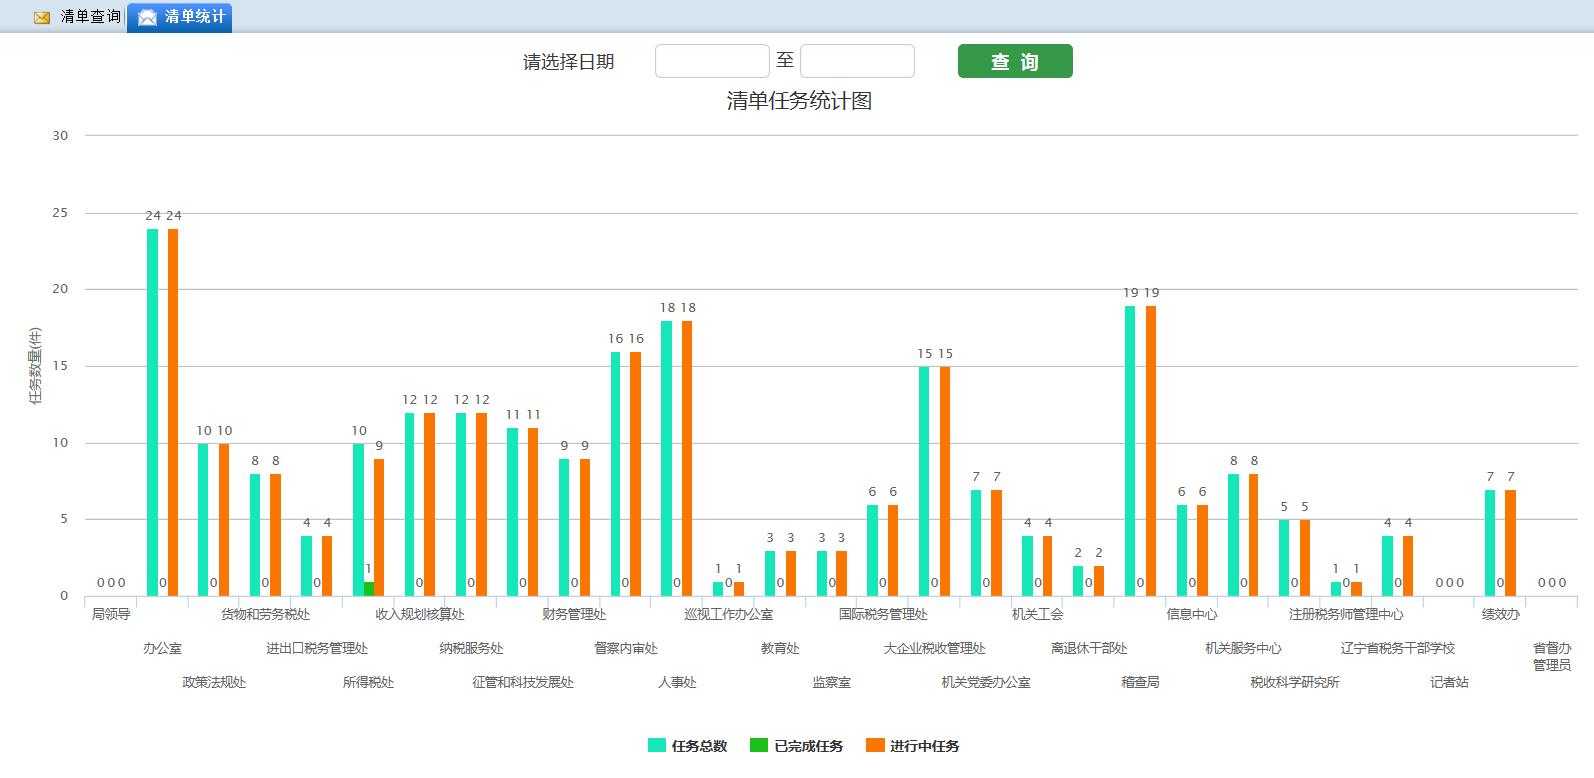The width and height of the screenshot is (1594, 778).
Task: Click the 教育处 axis label
Action: (x=780, y=648)
